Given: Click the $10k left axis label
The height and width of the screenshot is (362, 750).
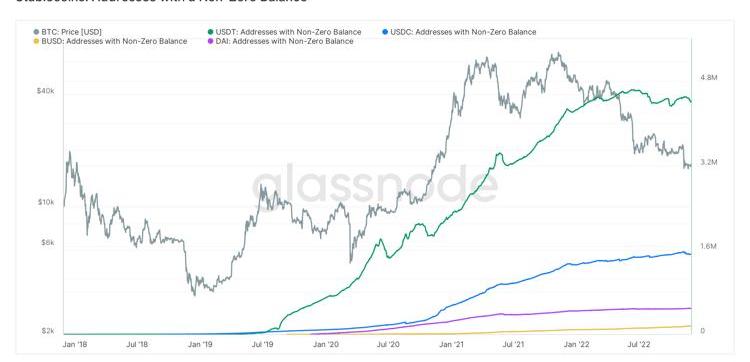Looking at the screenshot, I should point(45,202).
